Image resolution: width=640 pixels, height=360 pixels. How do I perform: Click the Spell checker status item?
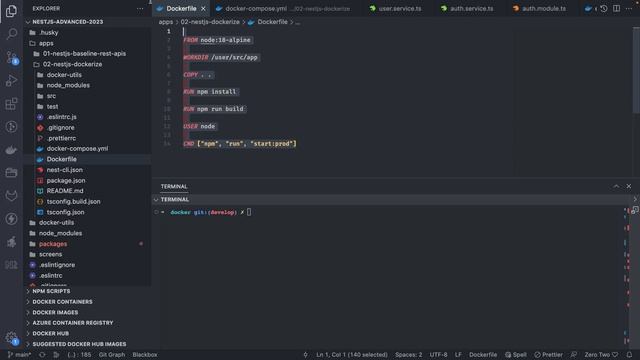[x=516, y=355]
